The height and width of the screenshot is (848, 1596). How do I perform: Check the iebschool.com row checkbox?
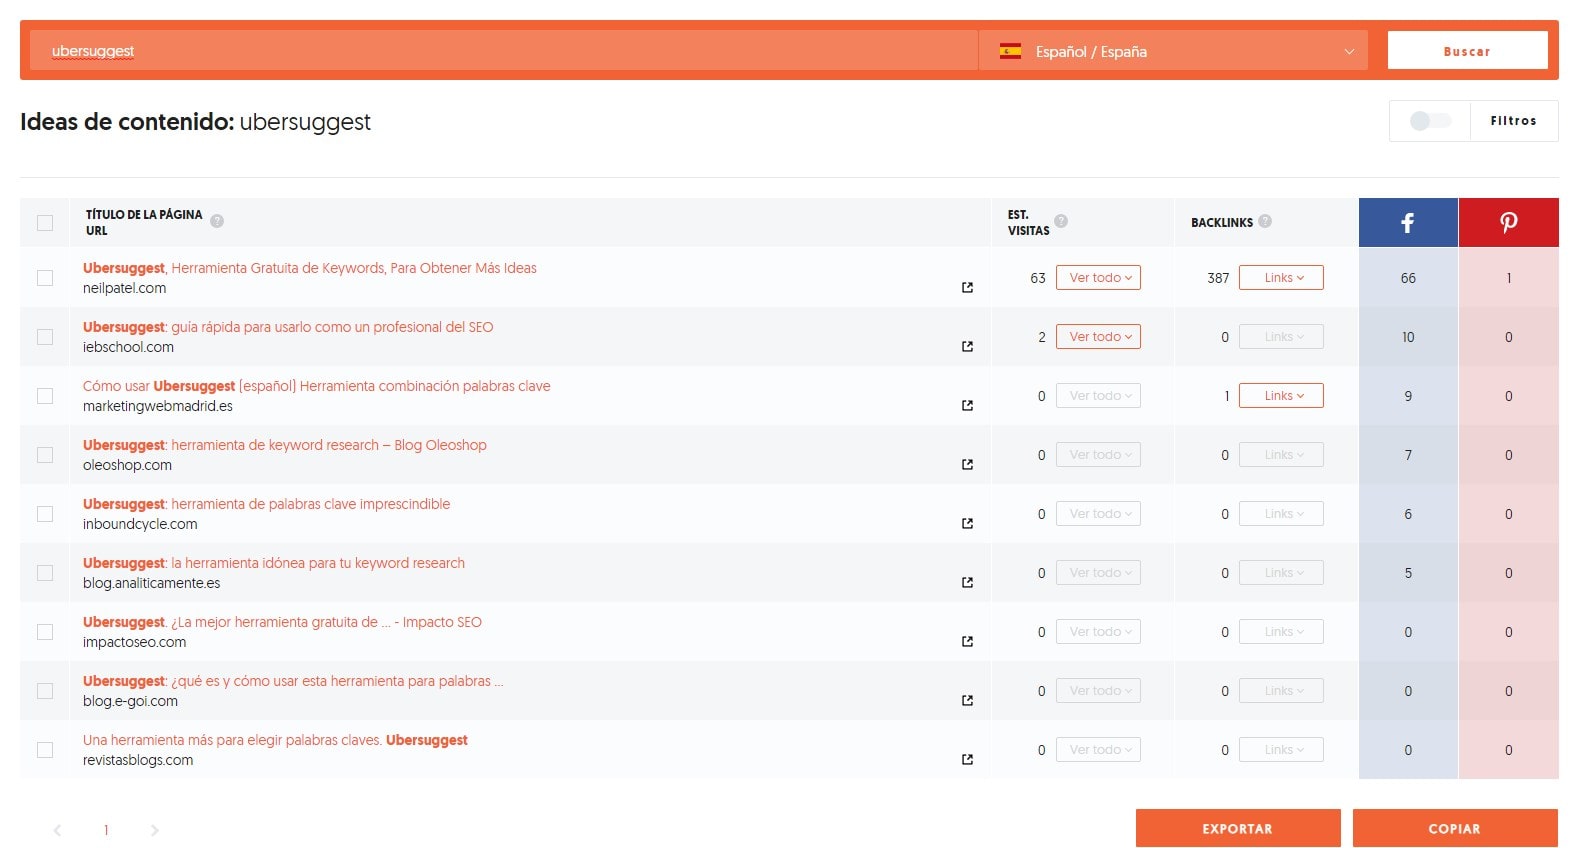pos(45,337)
